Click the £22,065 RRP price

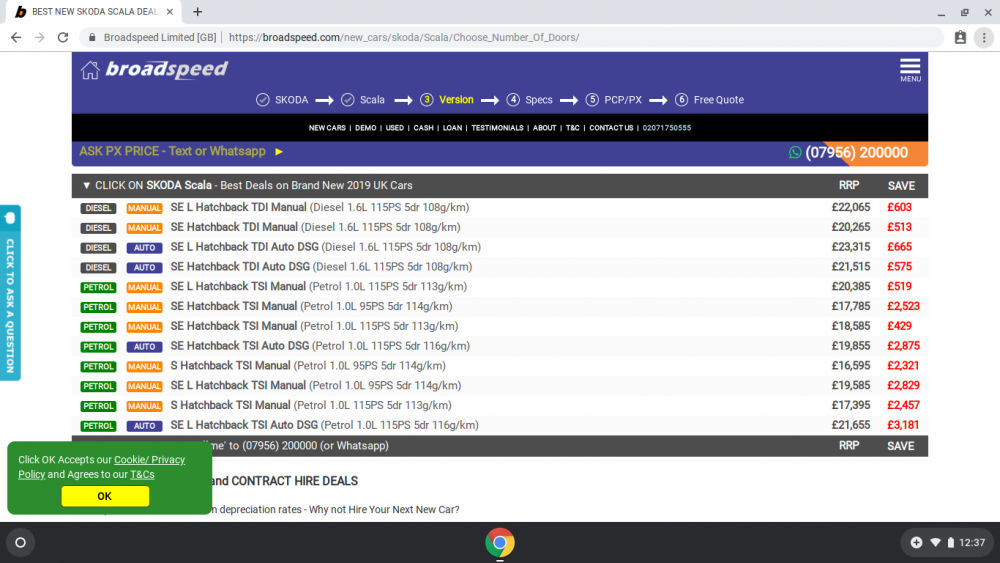850,208
